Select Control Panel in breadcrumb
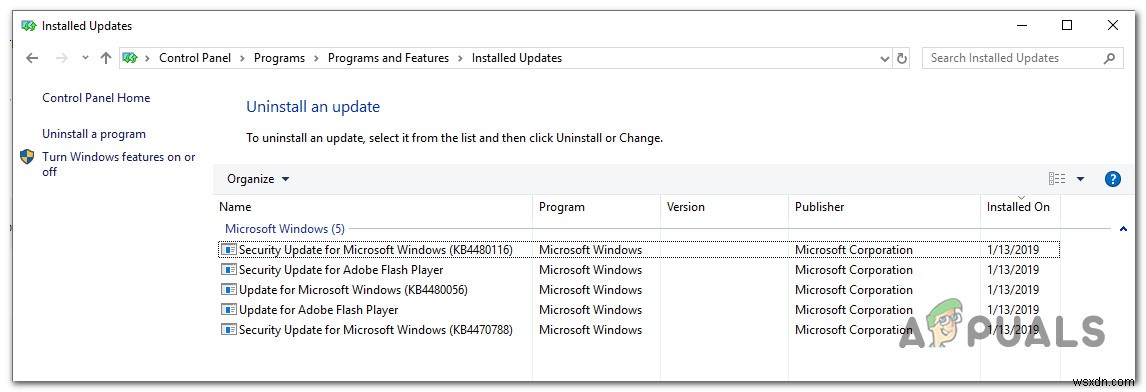This screenshot has height=392, width=1146. [x=194, y=58]
